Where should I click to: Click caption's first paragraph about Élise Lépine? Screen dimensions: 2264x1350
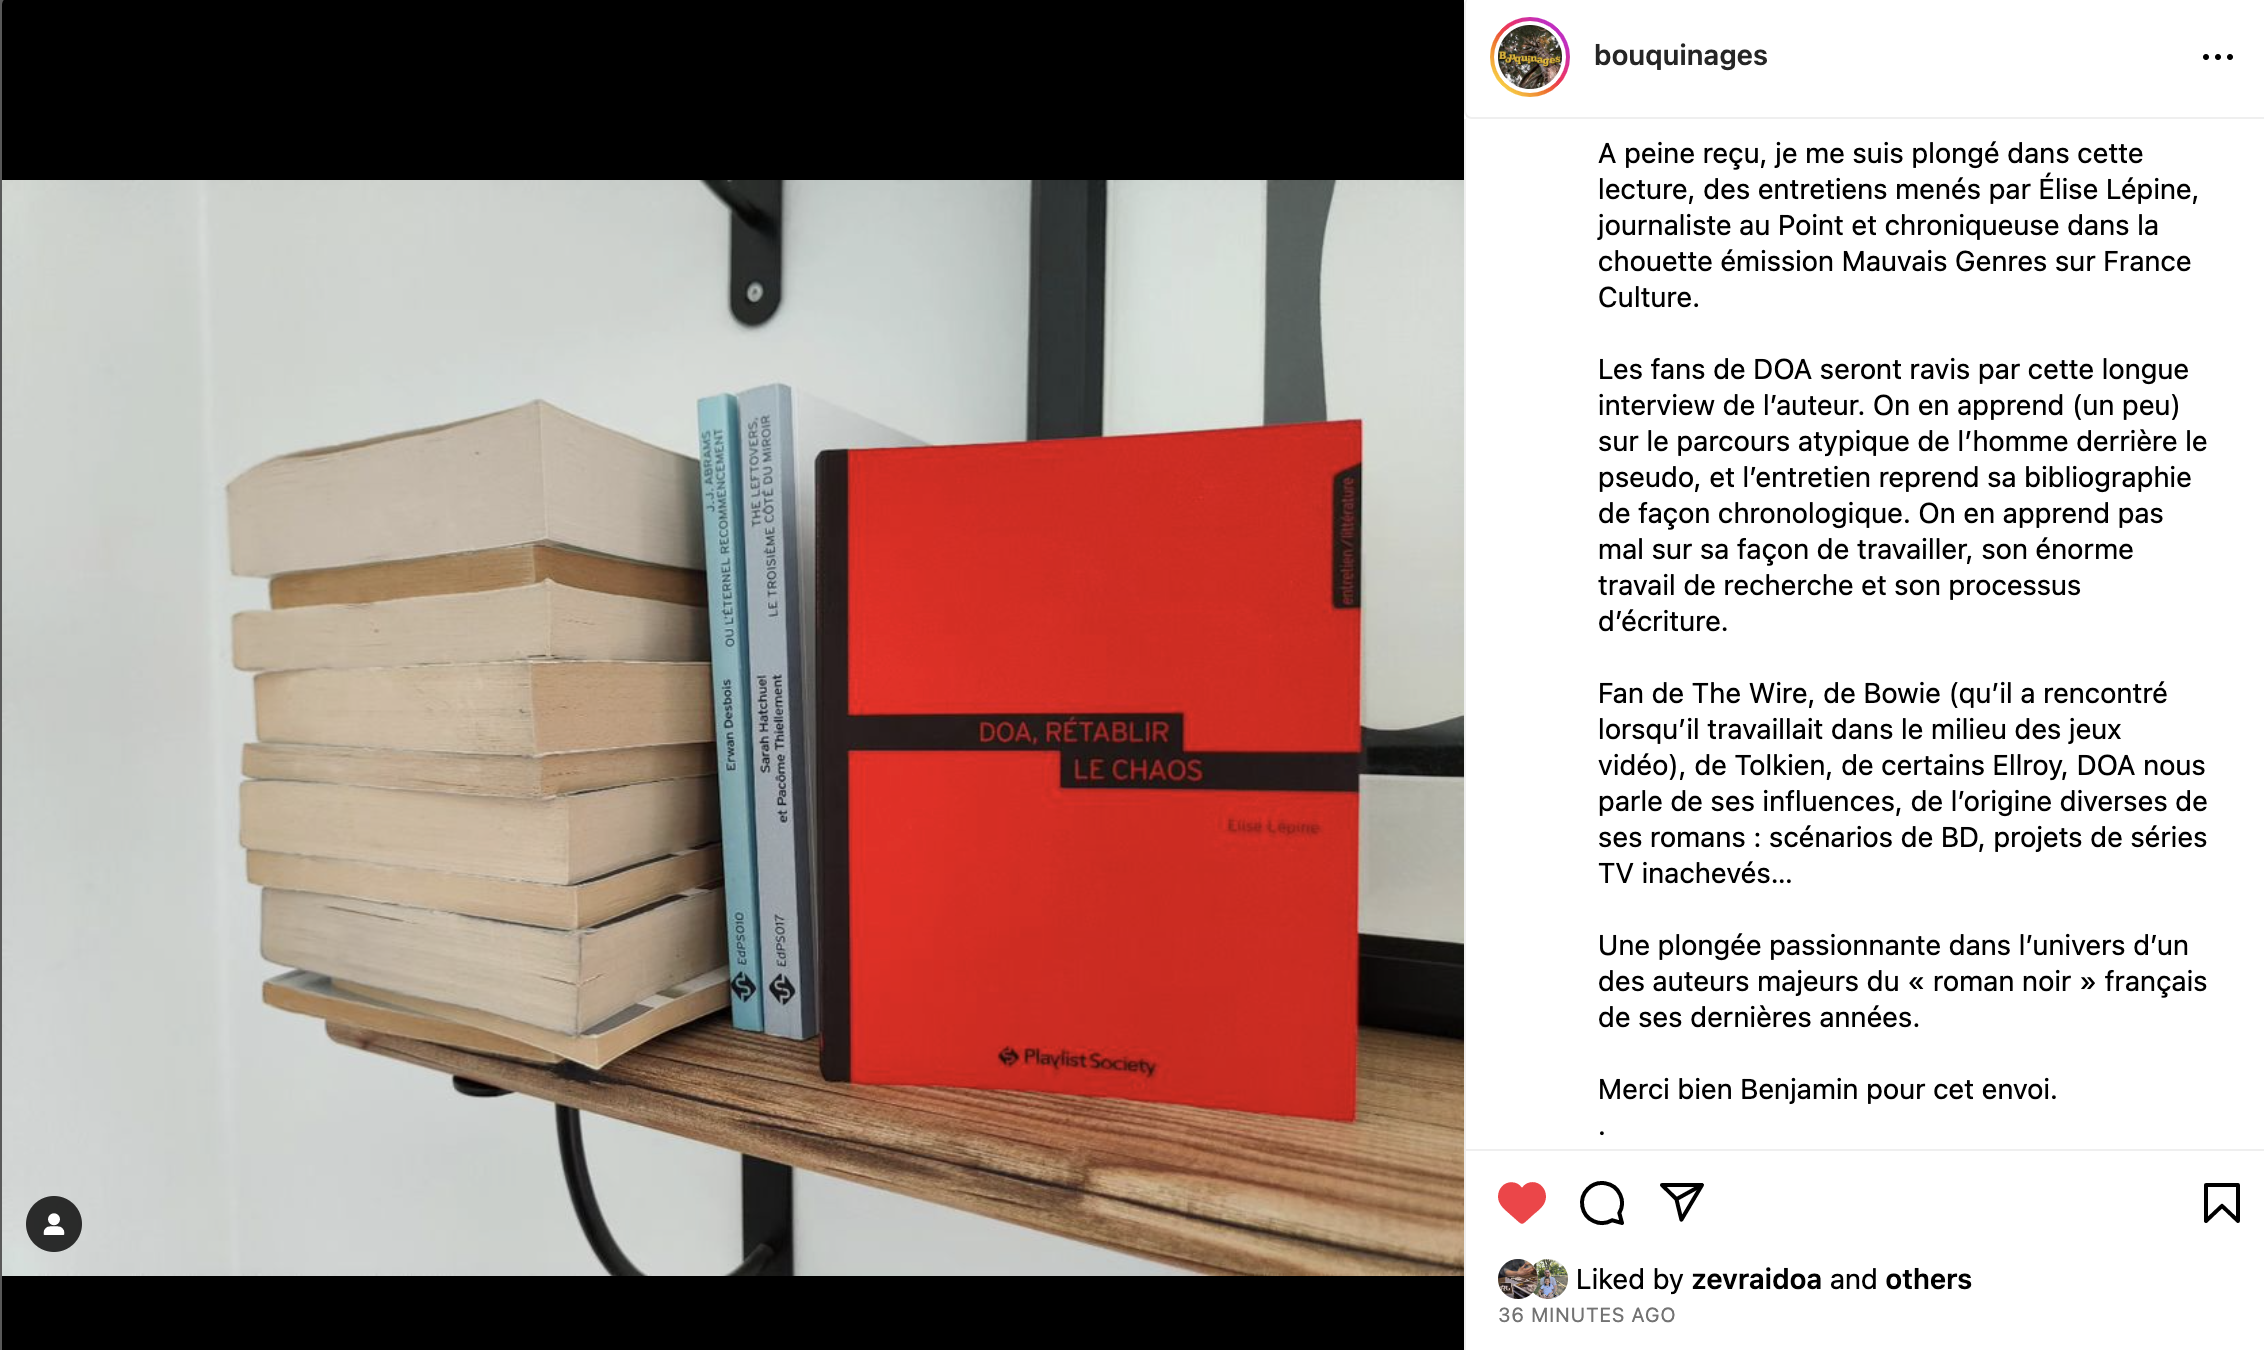point(1898,225)
